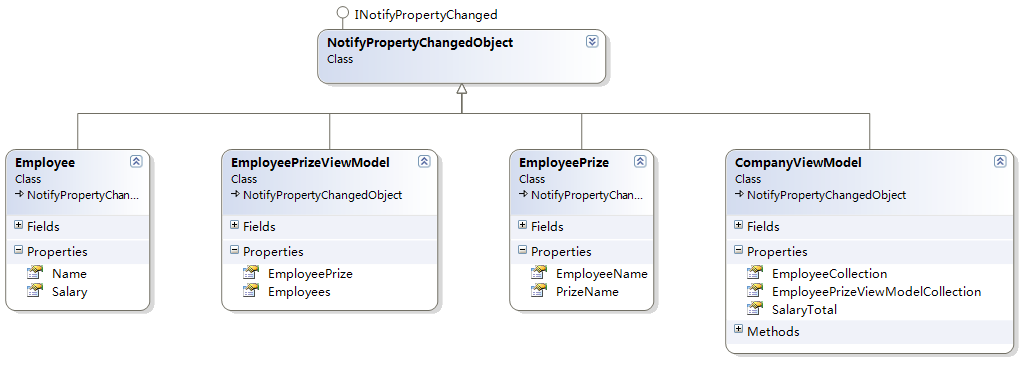Expand Fields section in CompanyViewModel
Image resolution: width=1024 pixels, height=372 pixels.
[x=739, y=225]
